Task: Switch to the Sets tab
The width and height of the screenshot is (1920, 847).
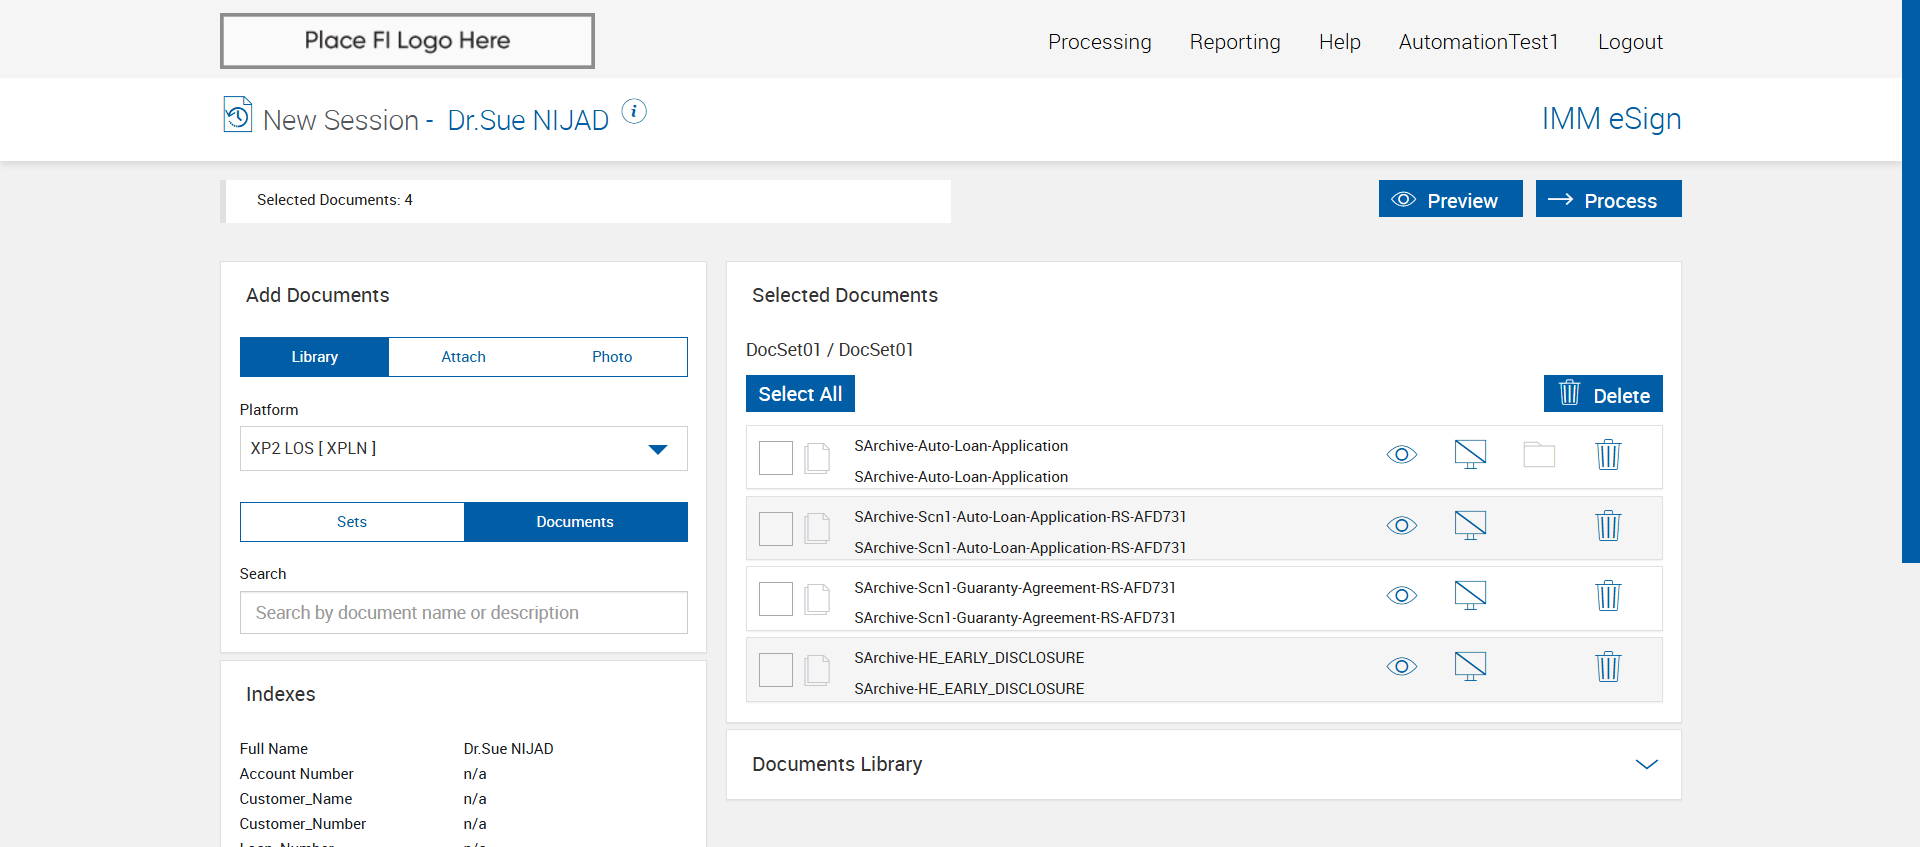Action: tap(352, 522)
